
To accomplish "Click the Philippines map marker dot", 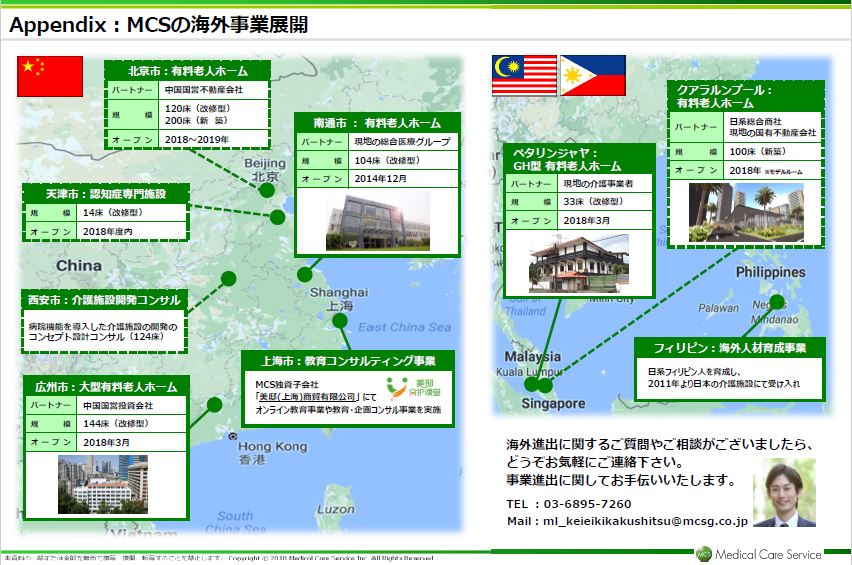I will coord(778,302).
